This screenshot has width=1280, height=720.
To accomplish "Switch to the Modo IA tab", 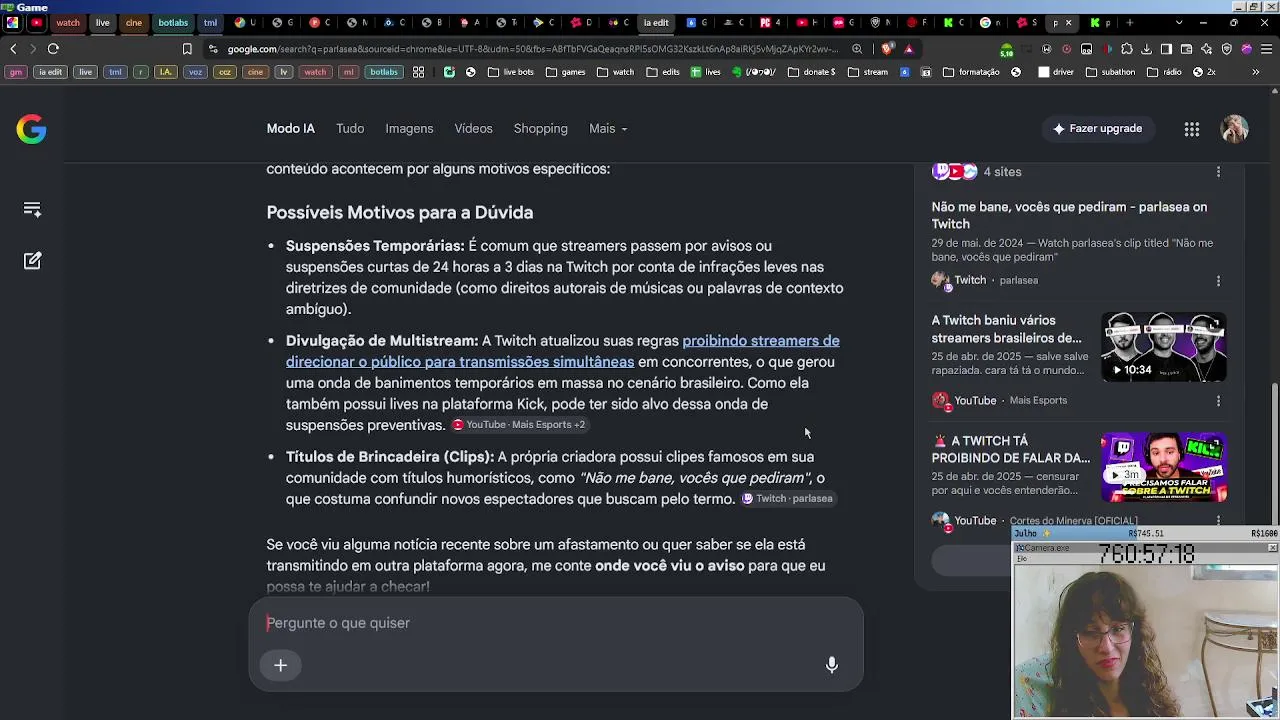I will [290, 129].
